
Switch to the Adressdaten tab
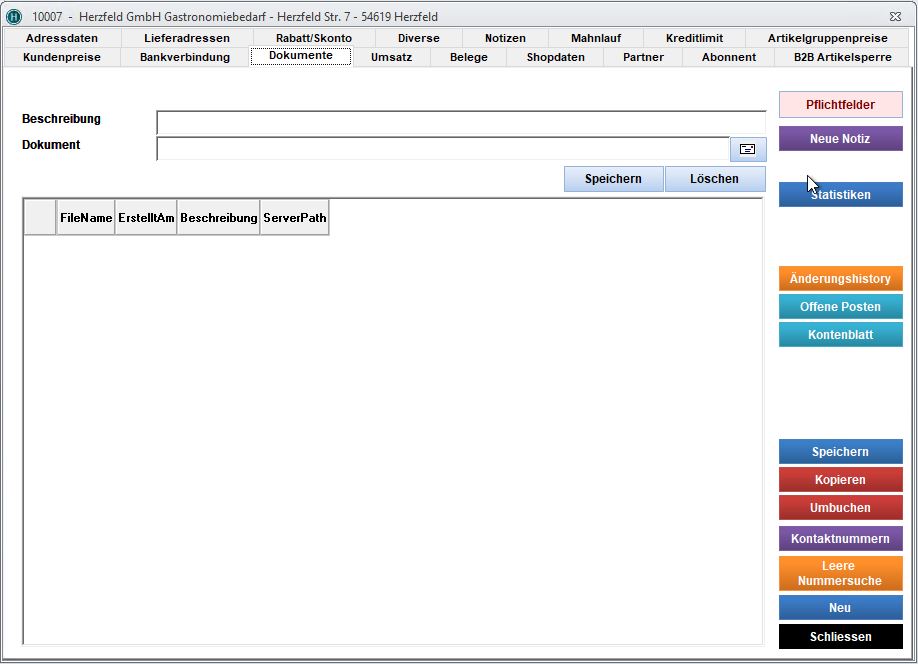pos(62,38)
